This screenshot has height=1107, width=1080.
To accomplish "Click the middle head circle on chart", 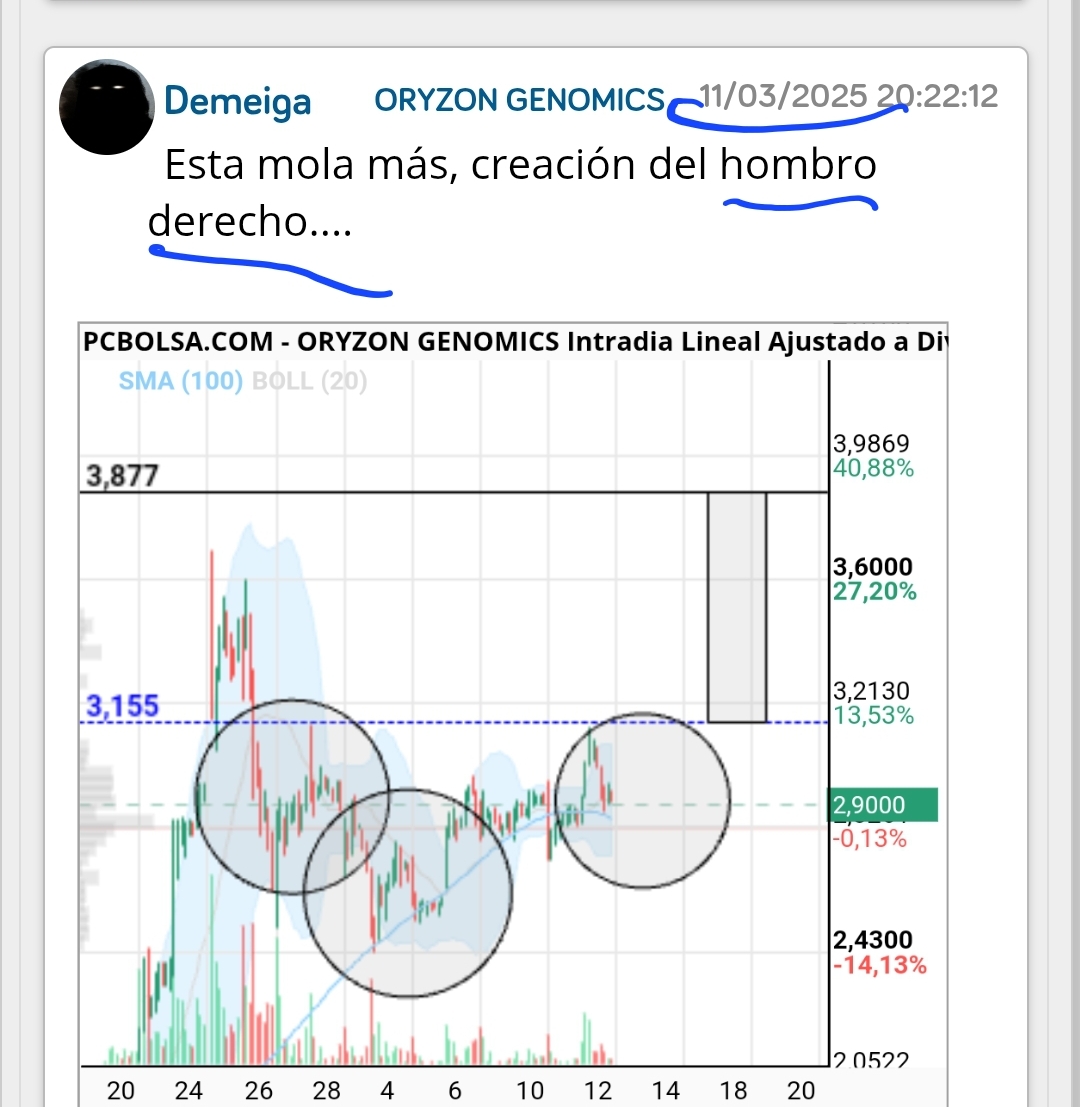I will [408, 893].
